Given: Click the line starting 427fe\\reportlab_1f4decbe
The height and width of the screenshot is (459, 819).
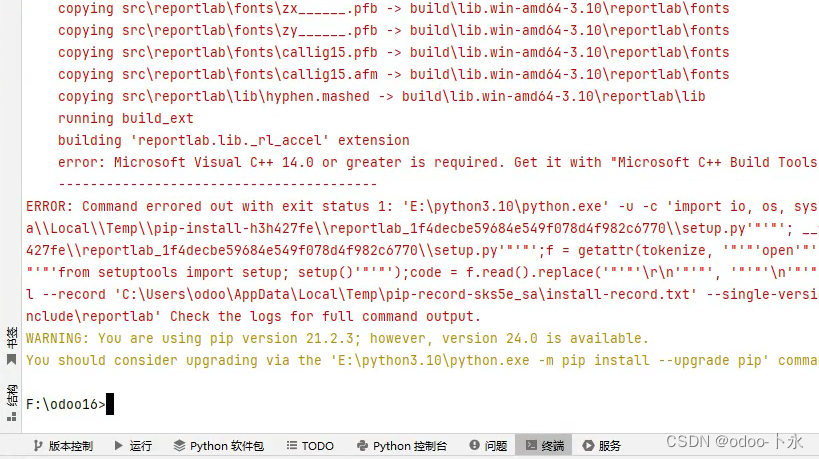Looking at the screenshot, I should tap(422, 250).
